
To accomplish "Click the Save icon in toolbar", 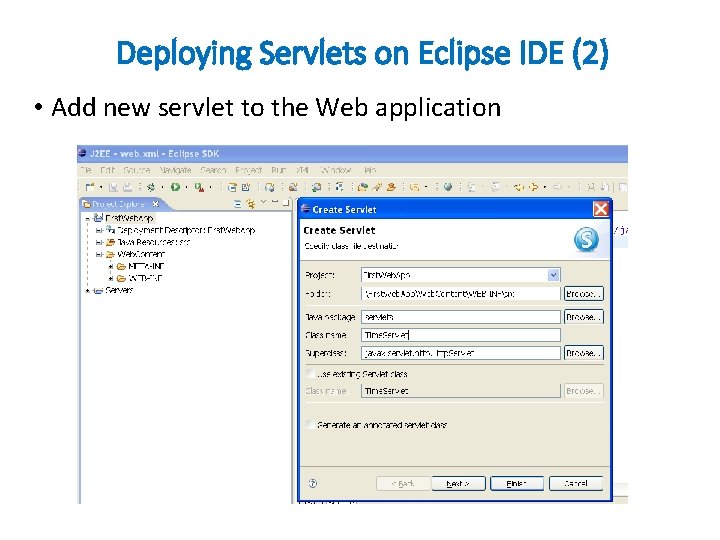I will click(x=113, y=187).
